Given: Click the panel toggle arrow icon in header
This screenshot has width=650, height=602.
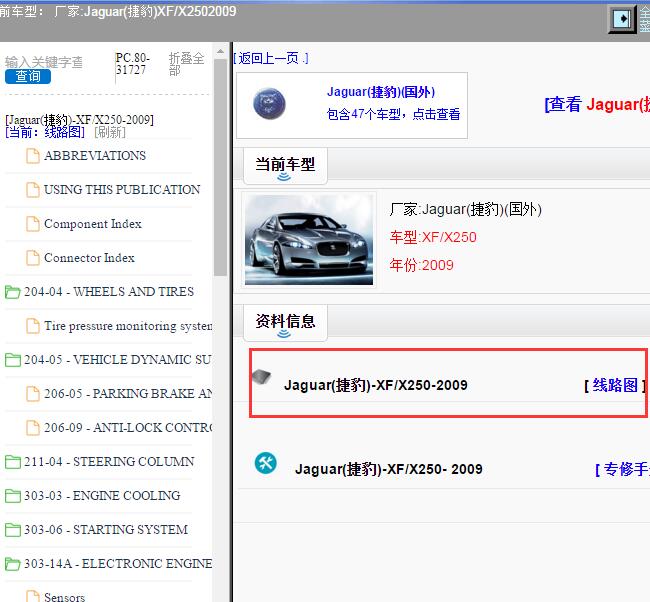Looking at the screenshot, I should [x=622, y=19].
